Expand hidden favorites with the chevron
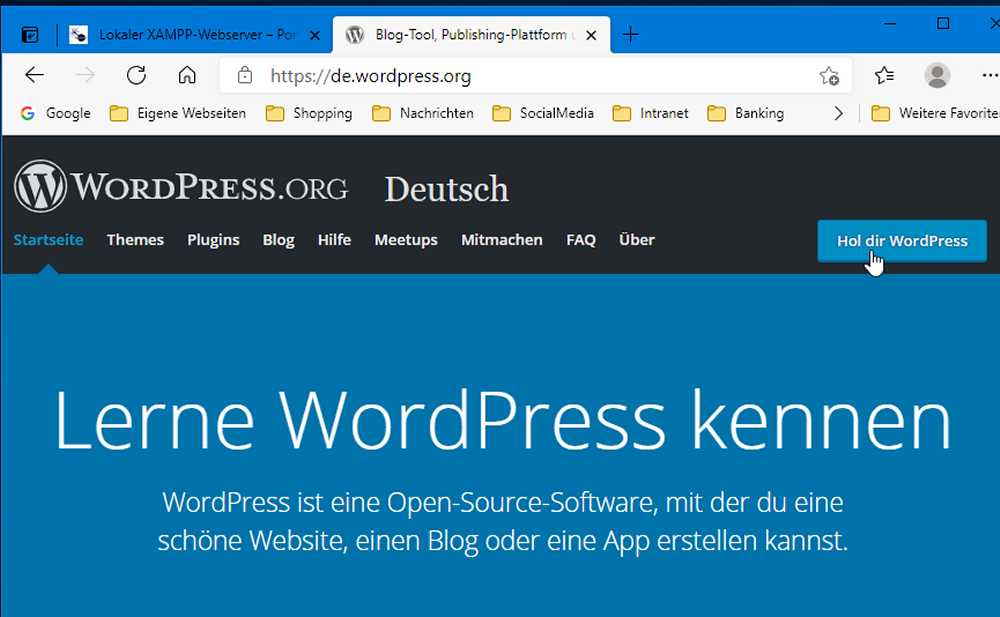This screenshot has height=617, width=1000. [838, 114]
